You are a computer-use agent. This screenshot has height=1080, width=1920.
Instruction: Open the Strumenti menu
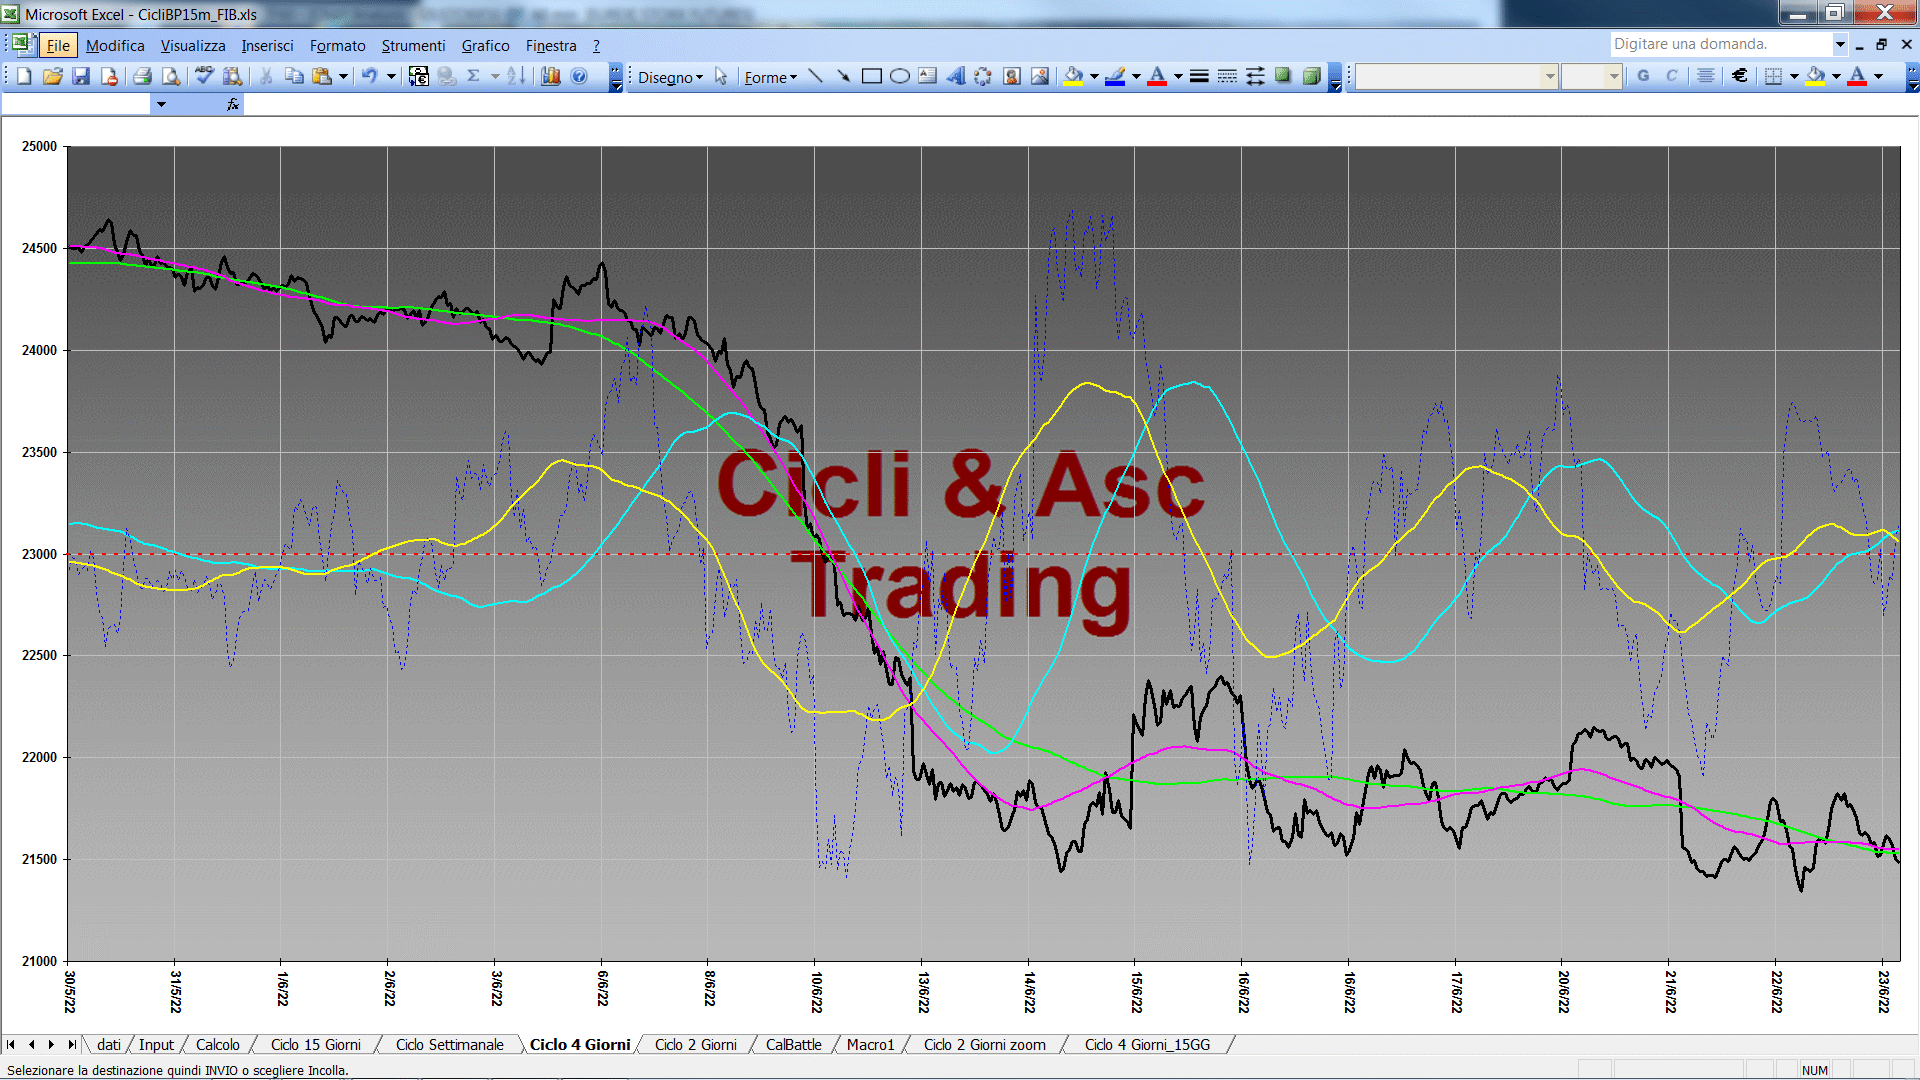[x=413, y=45]
